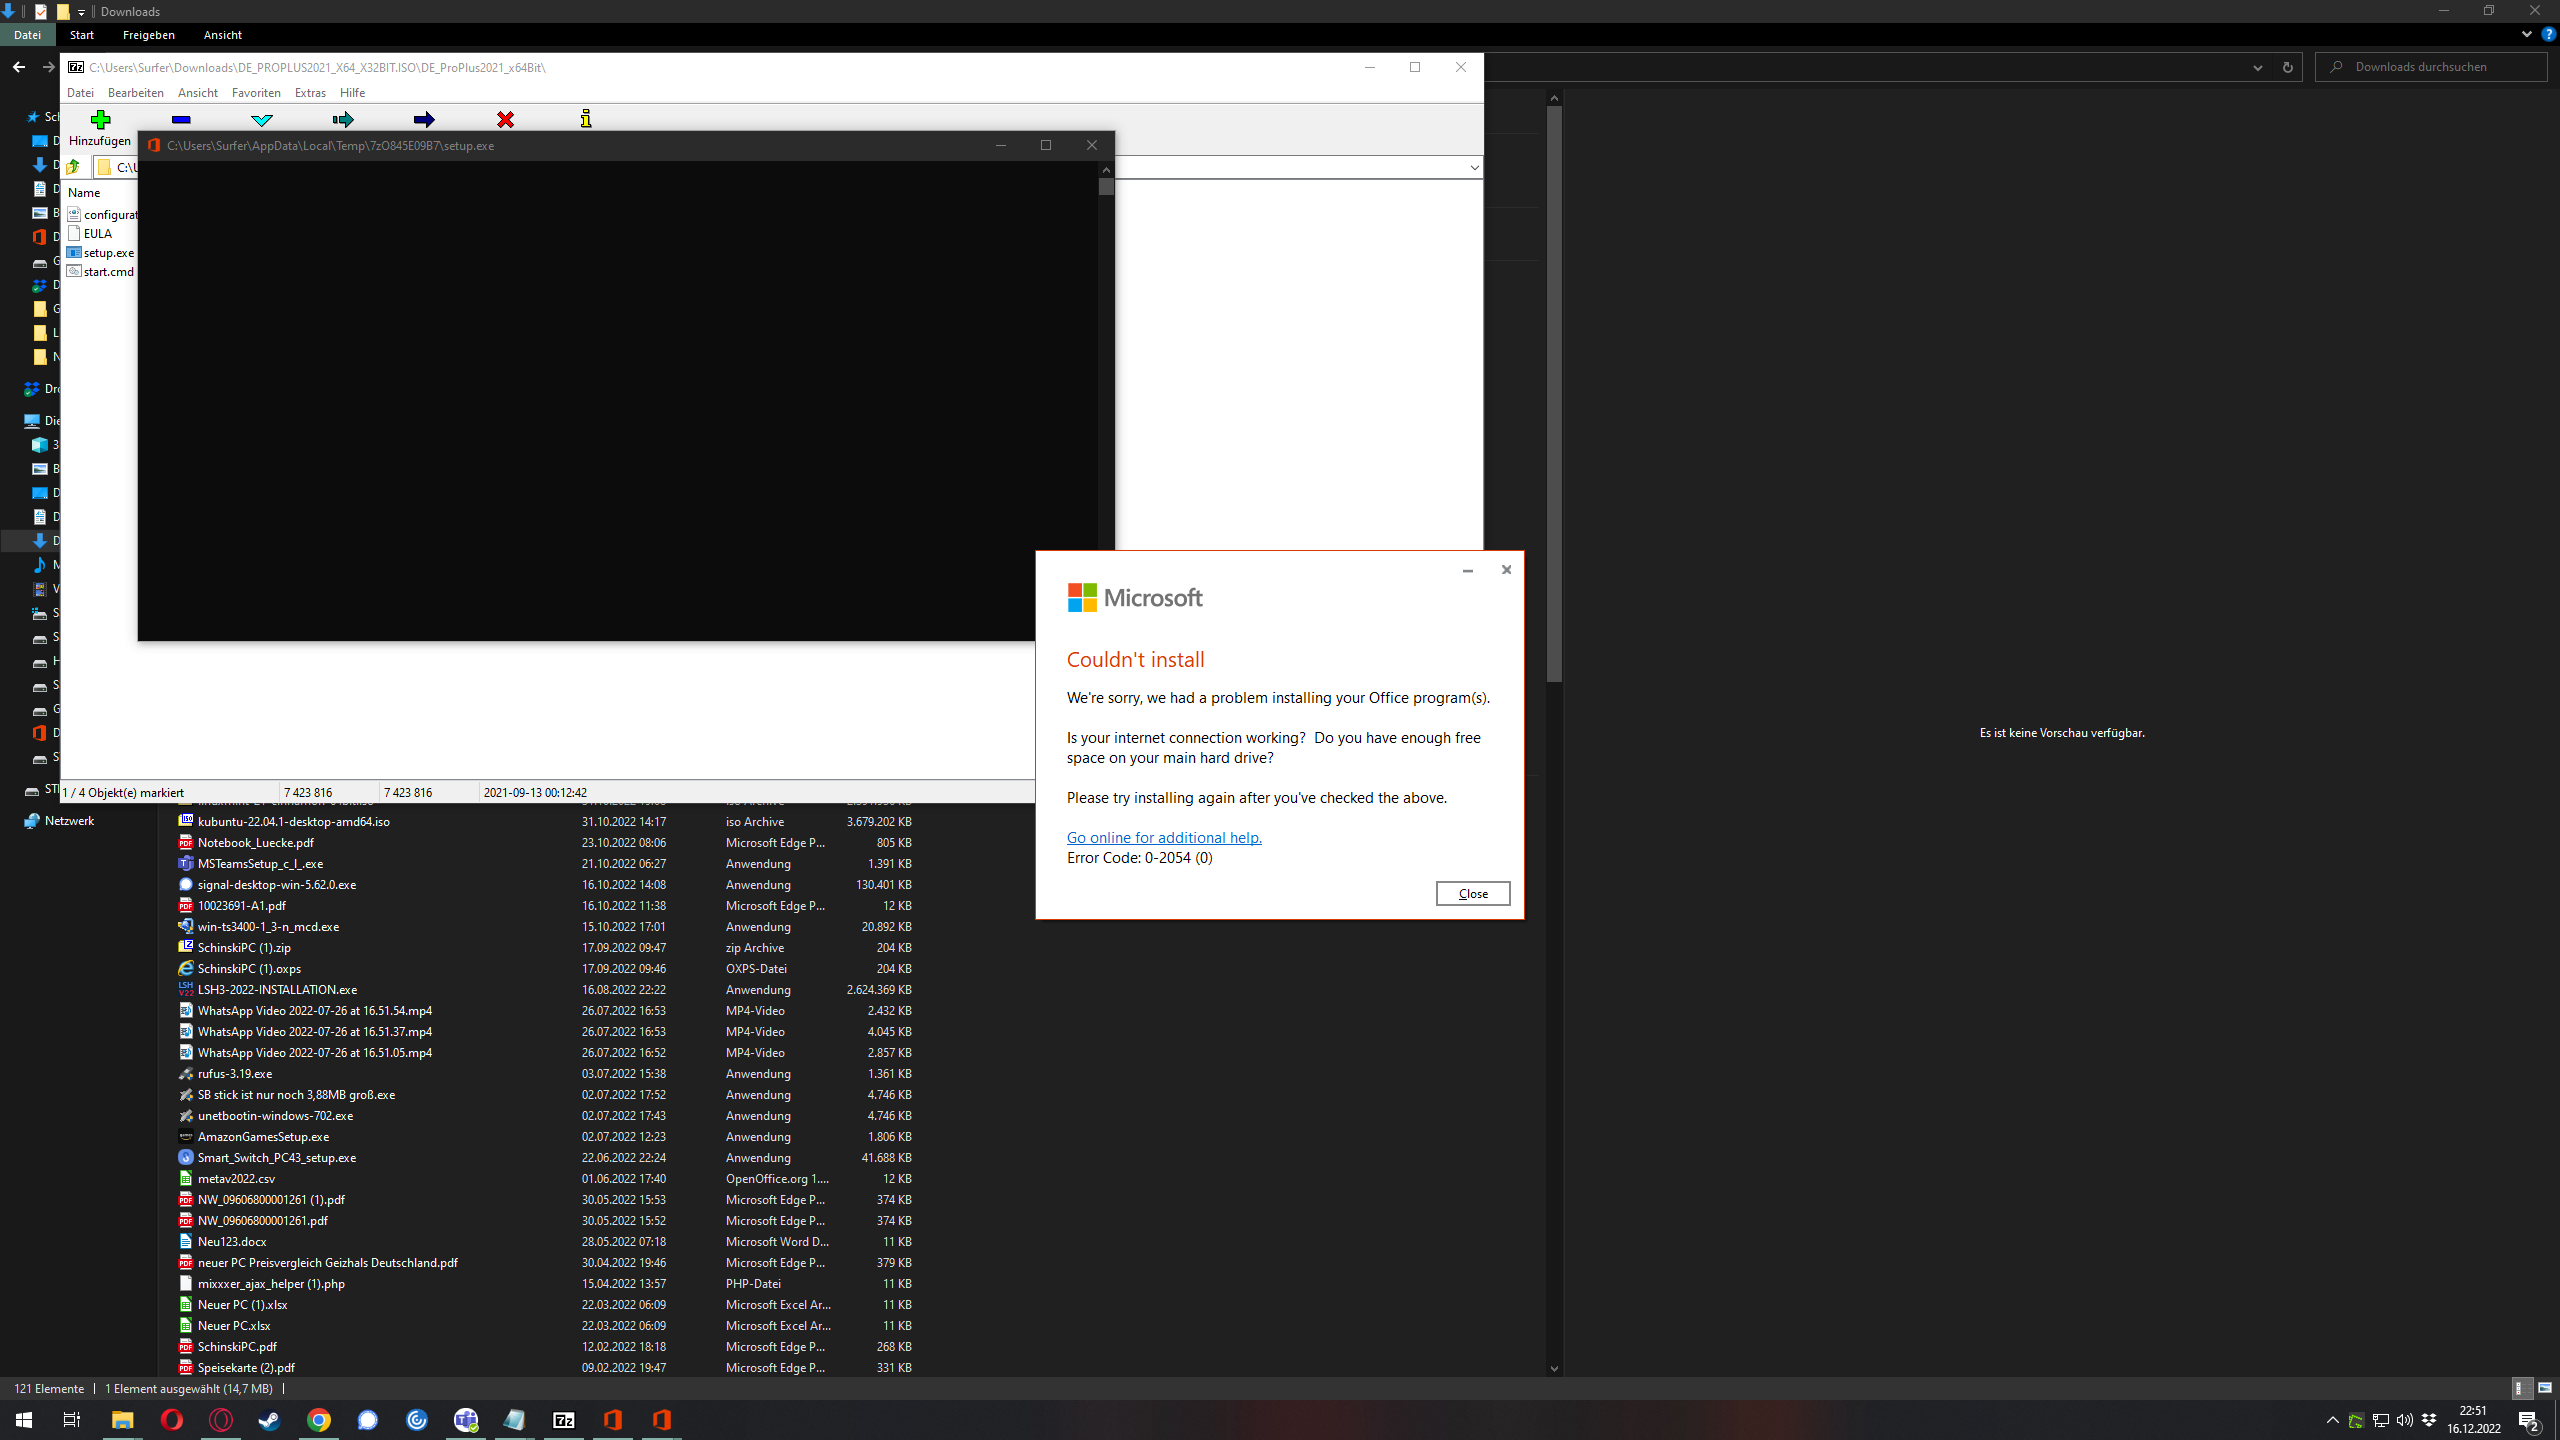Close the Couldn't install dialog
The image size is (2560, 1440).
coord(1472,893)
